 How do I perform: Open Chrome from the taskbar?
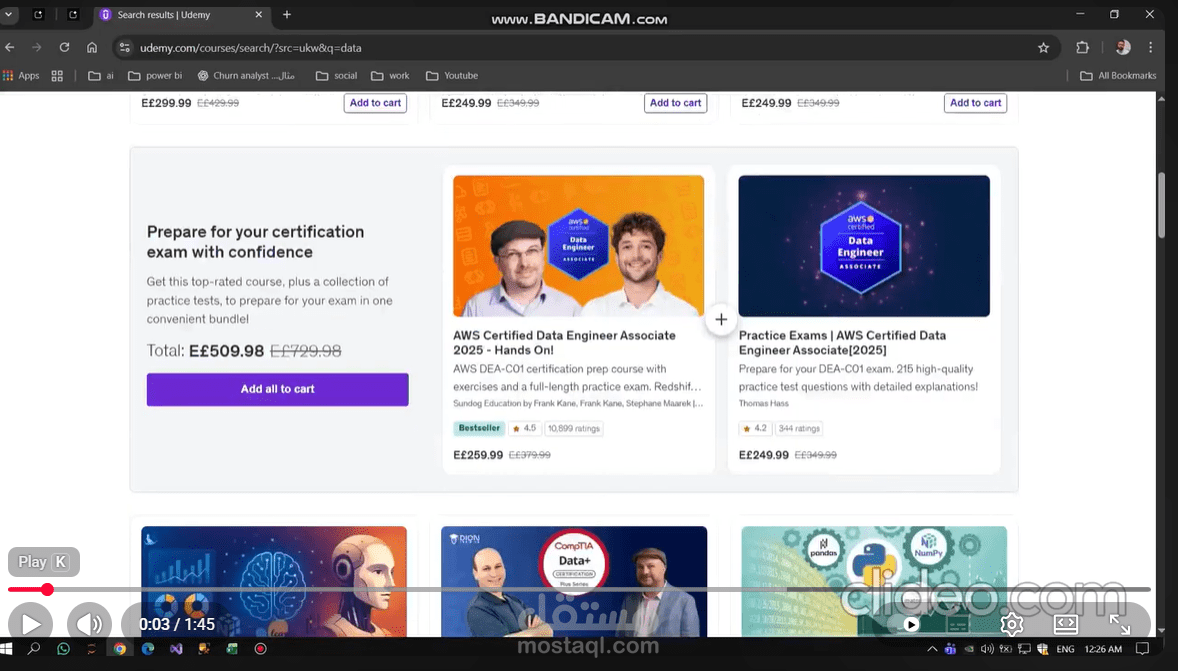pyautogui.click(x=119, y=648)
